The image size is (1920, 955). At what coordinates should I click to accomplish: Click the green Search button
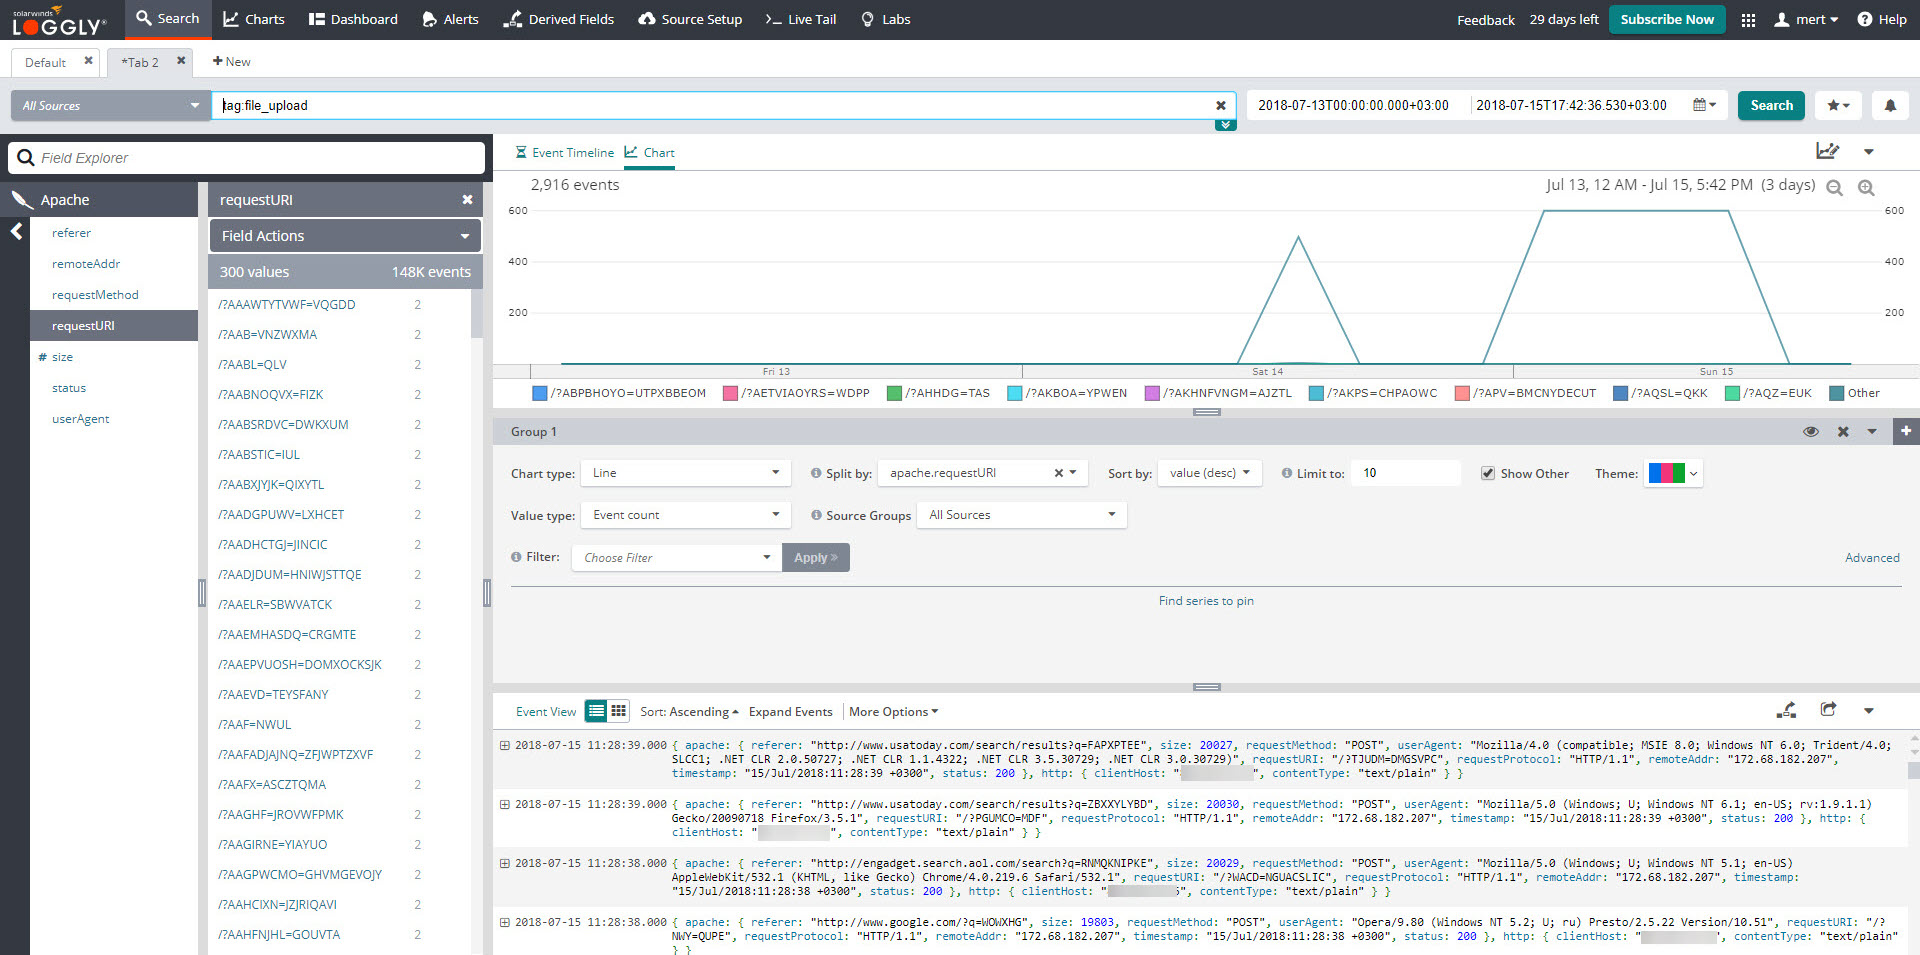point(1771,105)
